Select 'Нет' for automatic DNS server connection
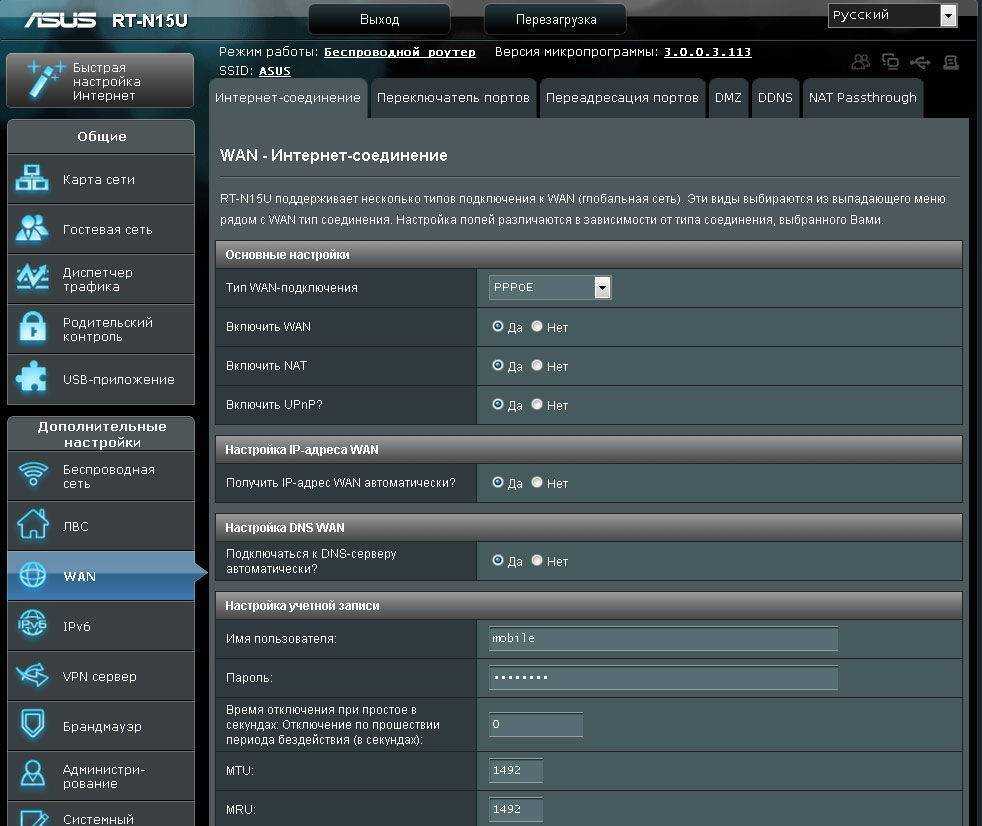The height and width of the screenshot is (826, 982). pyautogui.click(x=537, y=561)
